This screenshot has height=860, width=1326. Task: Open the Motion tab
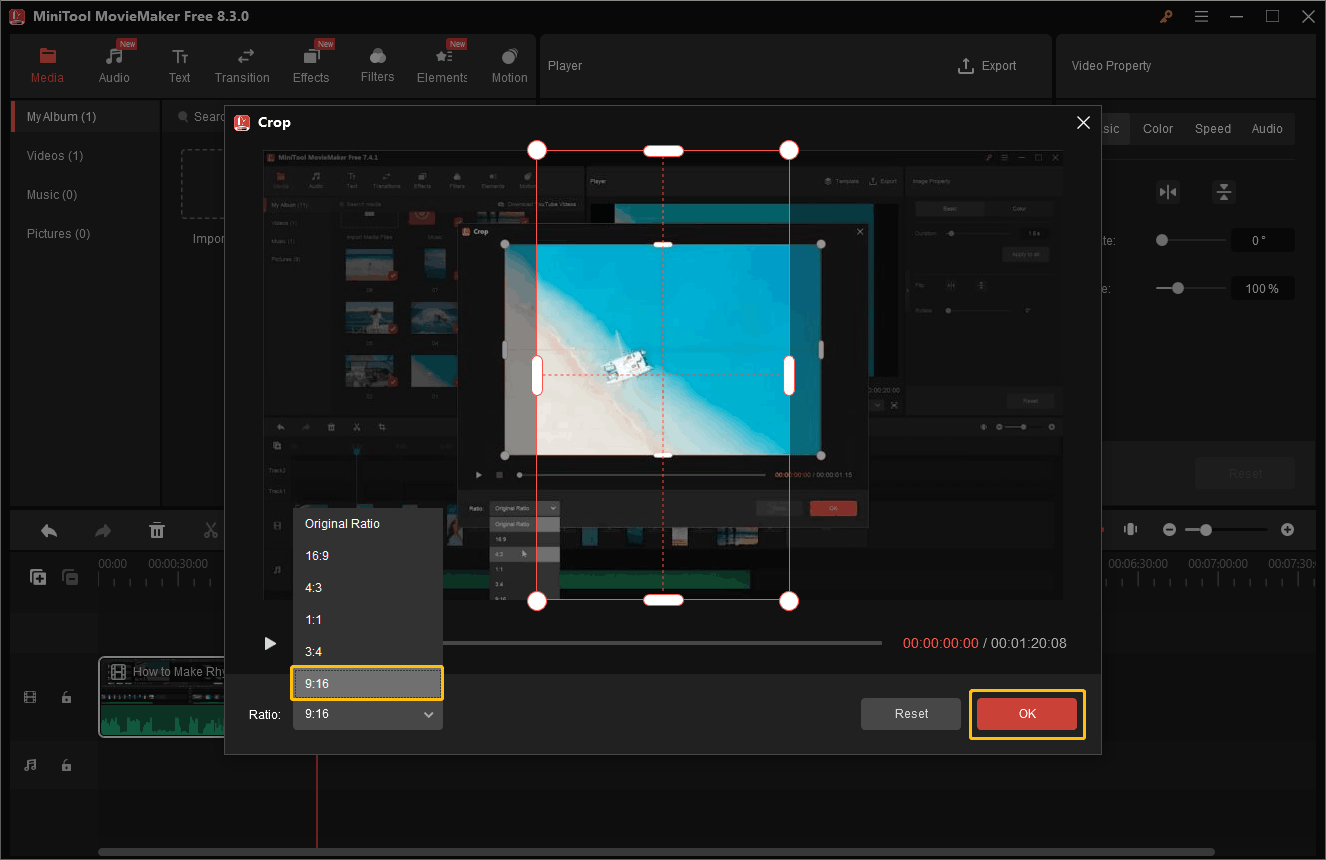pyautogui.click(x=509, y=66)
